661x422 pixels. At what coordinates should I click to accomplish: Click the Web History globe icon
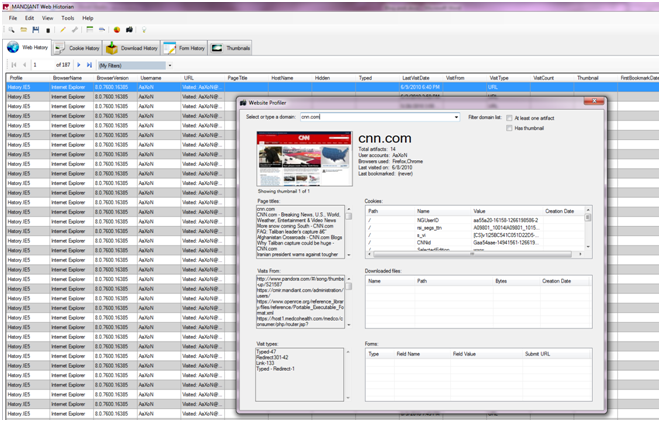pyautogui.click(x=13, y=47)
